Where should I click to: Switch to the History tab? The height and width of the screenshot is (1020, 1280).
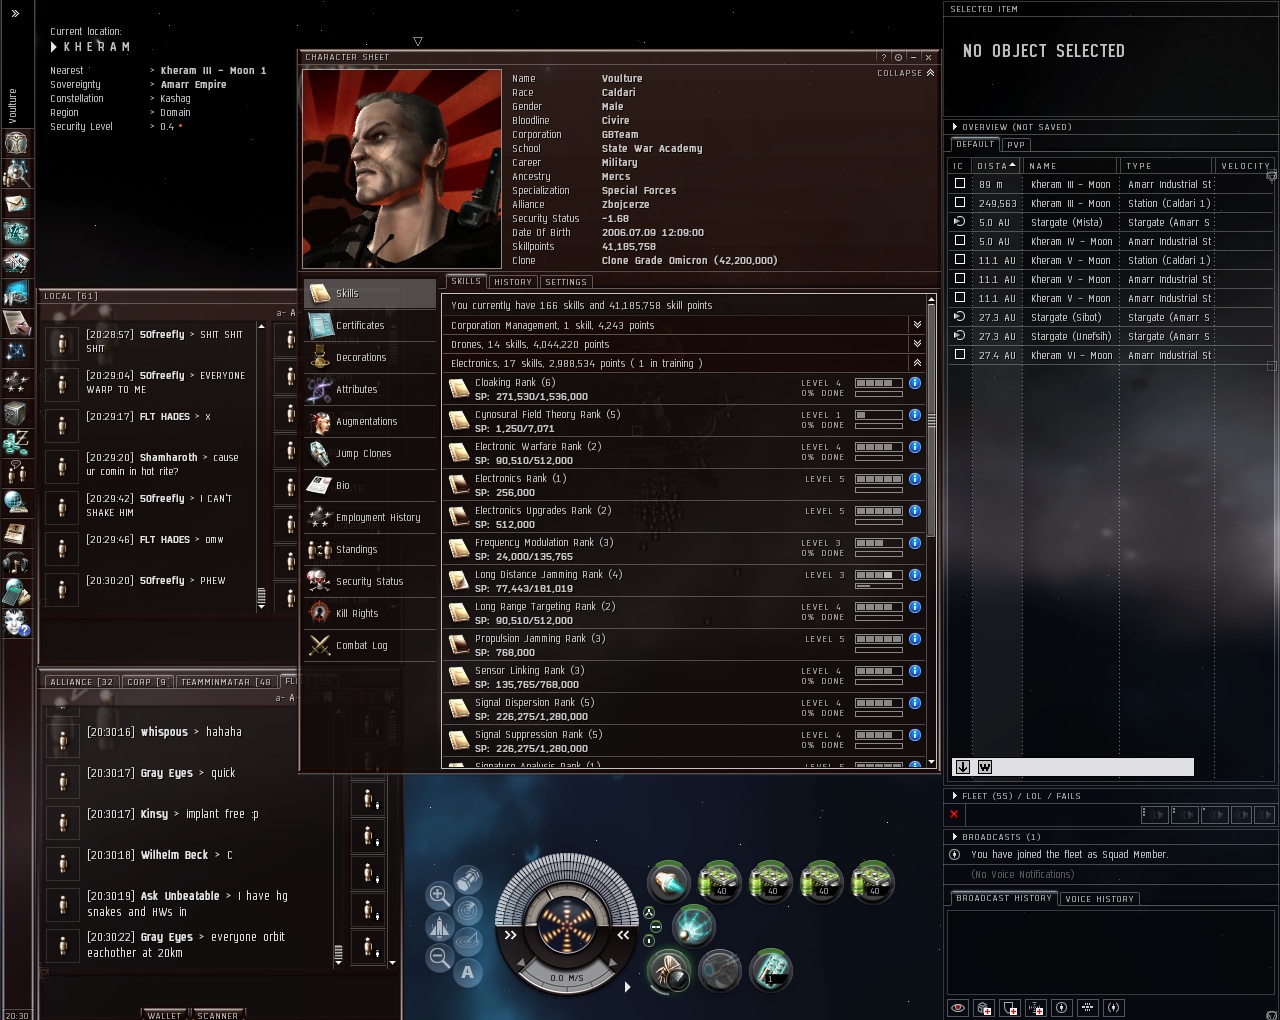tap(513, 282)
